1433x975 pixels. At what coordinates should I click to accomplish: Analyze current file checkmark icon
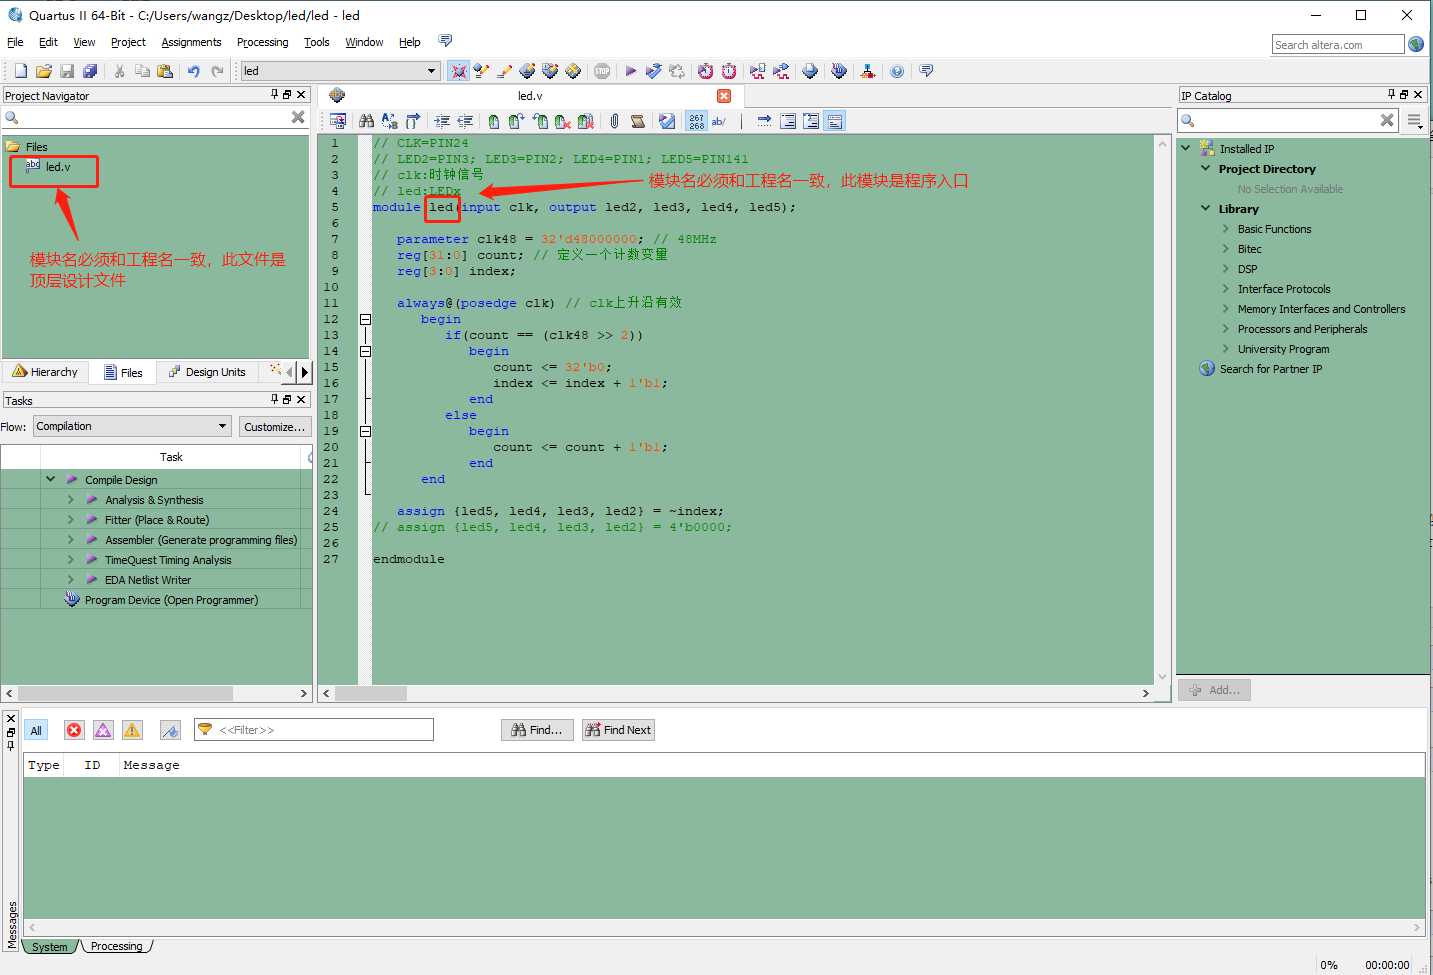[667, 121]
